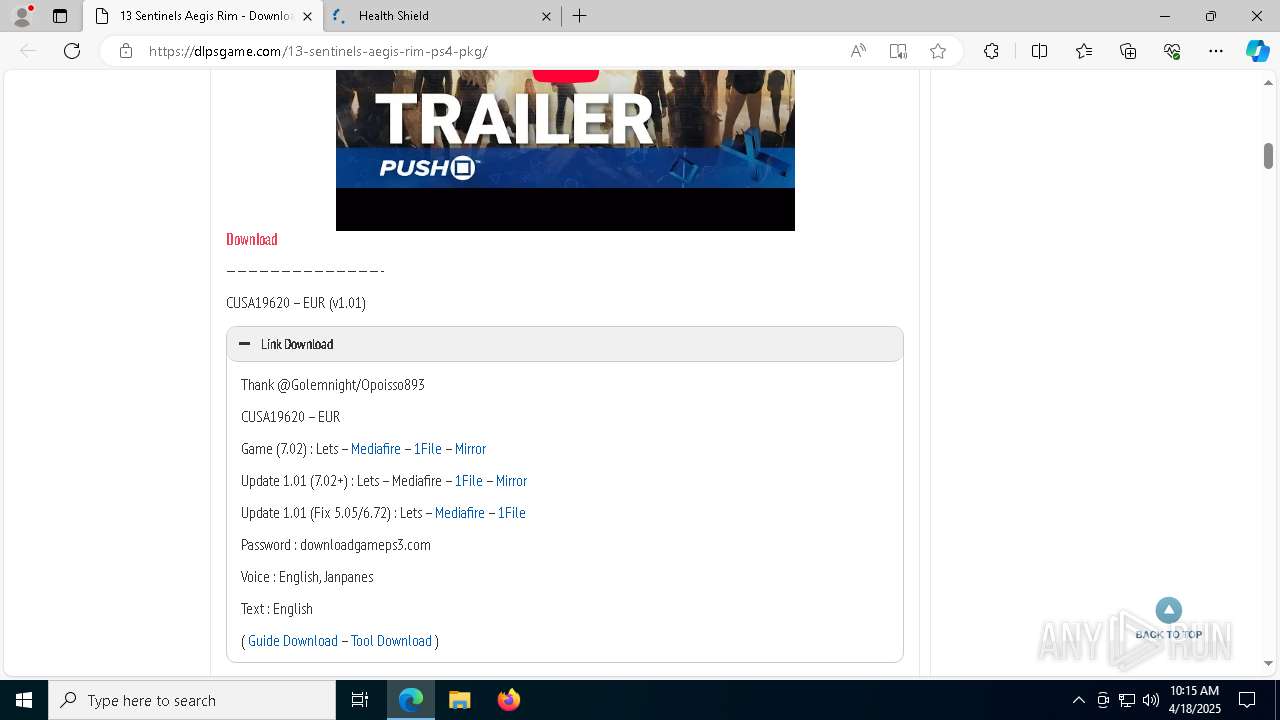The height and width of the screenshot is (720, 1280).
Task: Click the page scrollbar down arrow
Action: coord(1269,663)
